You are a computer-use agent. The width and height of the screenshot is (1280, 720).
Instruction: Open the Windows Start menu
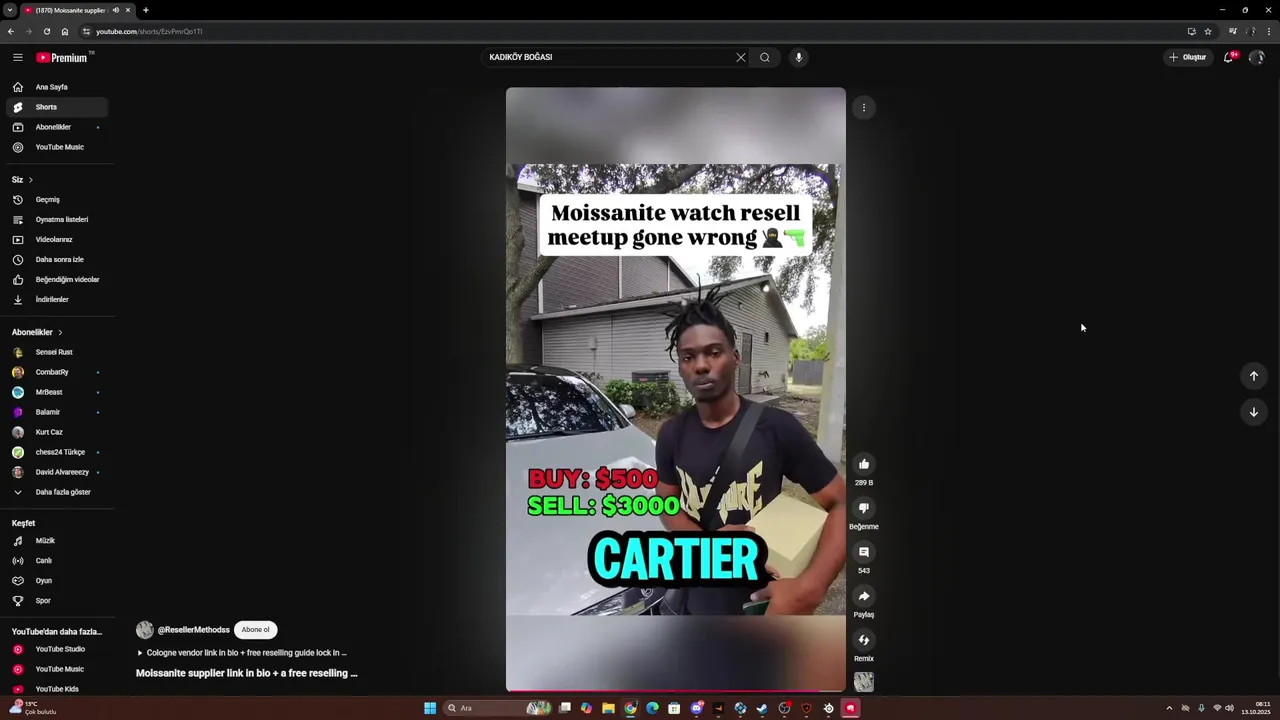click(430, 708)
